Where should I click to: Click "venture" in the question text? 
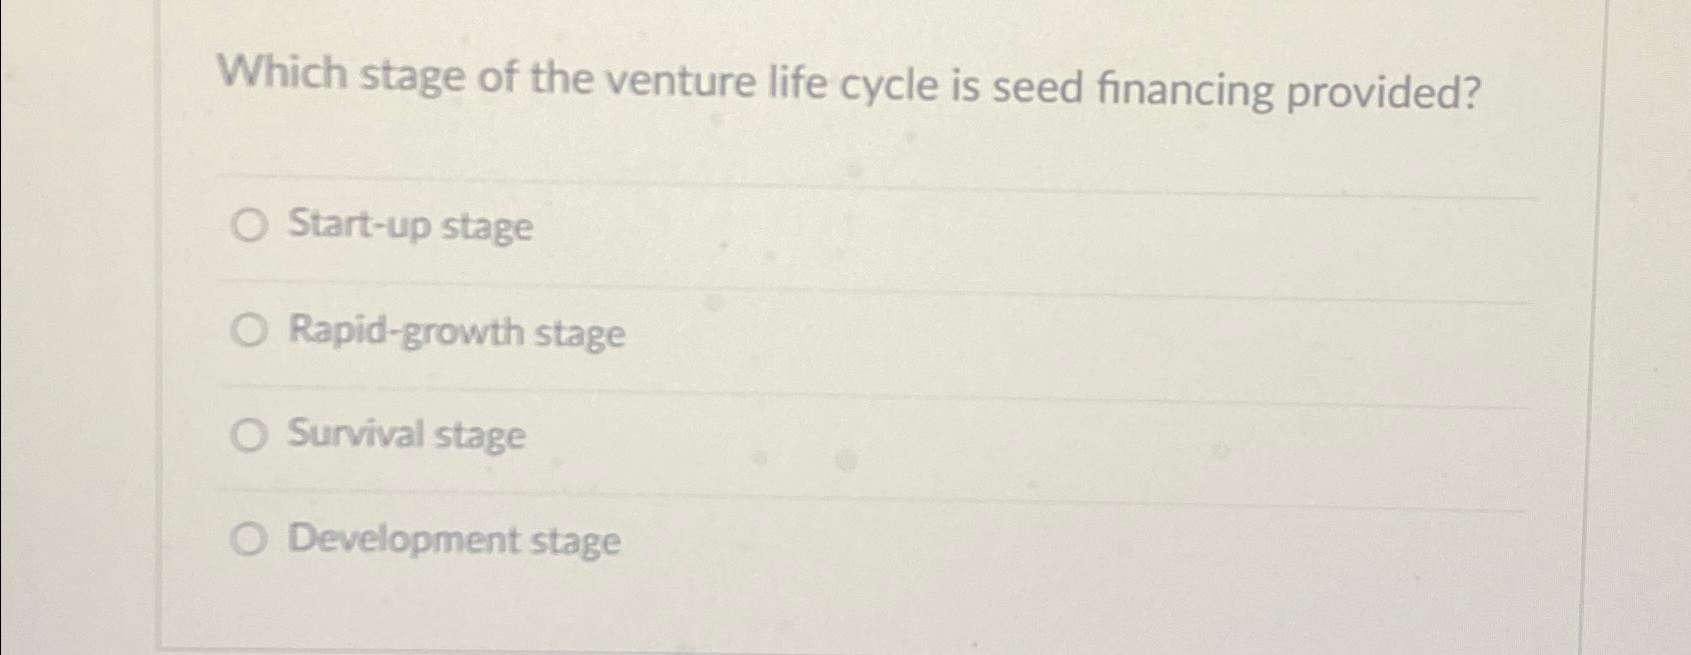click(x=680, y=82)
